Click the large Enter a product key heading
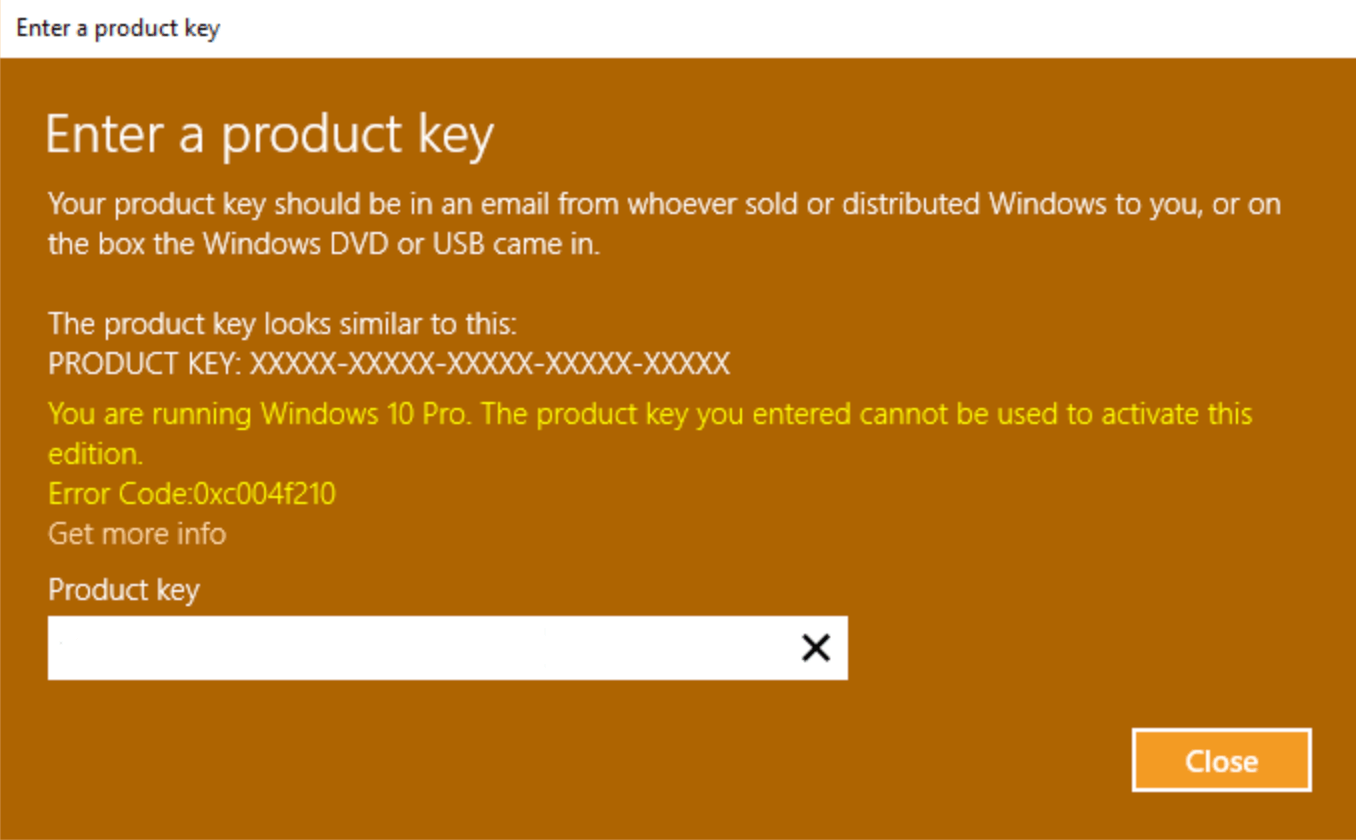Viewport: 1356px width, 840px height. tap(269, 135)
